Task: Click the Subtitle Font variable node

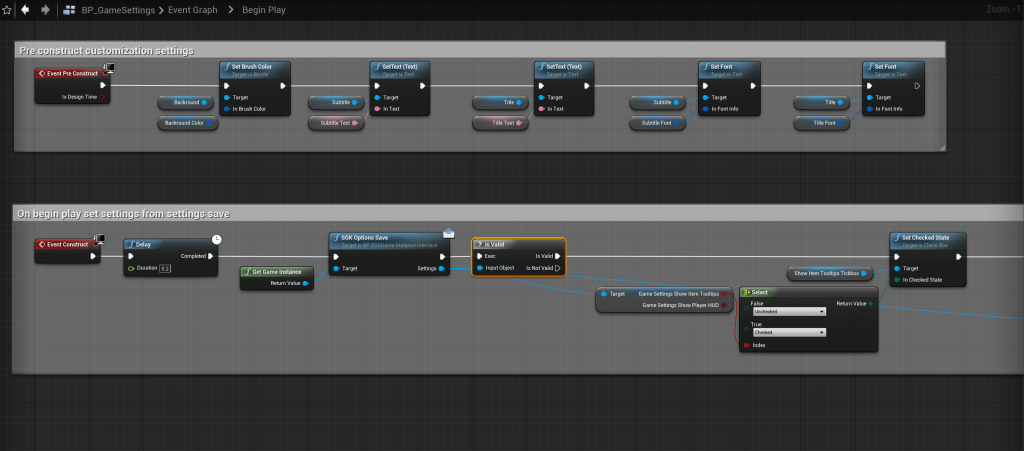Action: pos(658,123)
